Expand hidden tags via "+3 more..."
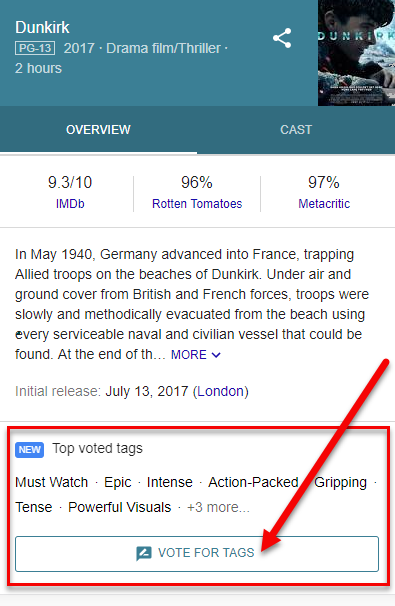Screen dimensions: 395x606 coord(218,507)
